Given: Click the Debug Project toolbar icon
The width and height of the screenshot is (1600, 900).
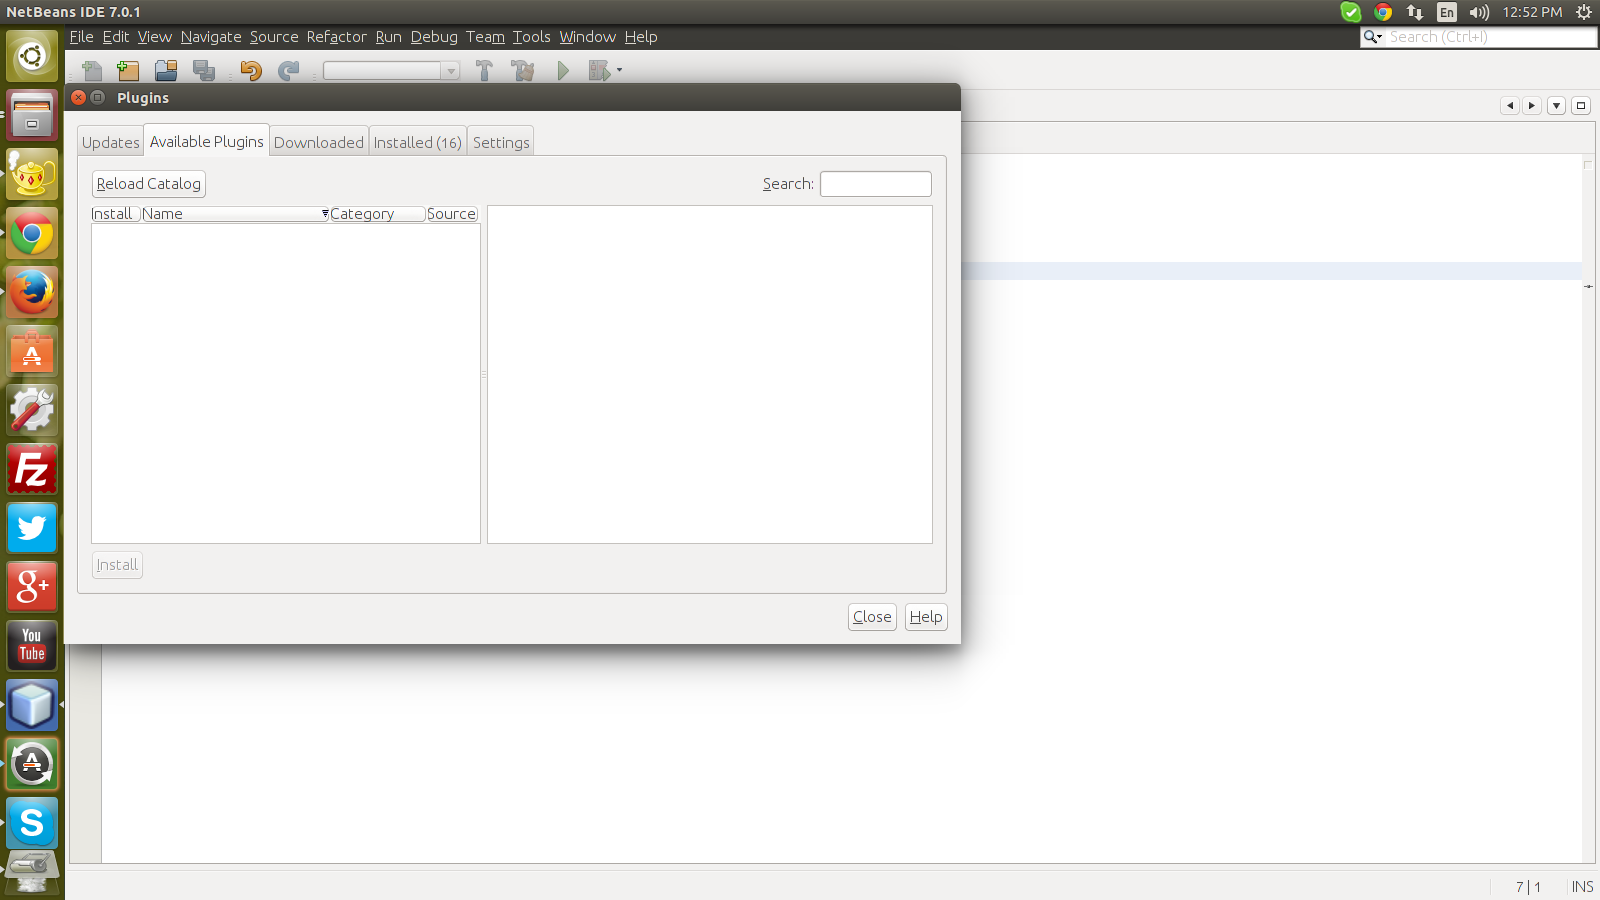Looking at the screenshot, I should [599, 70].
